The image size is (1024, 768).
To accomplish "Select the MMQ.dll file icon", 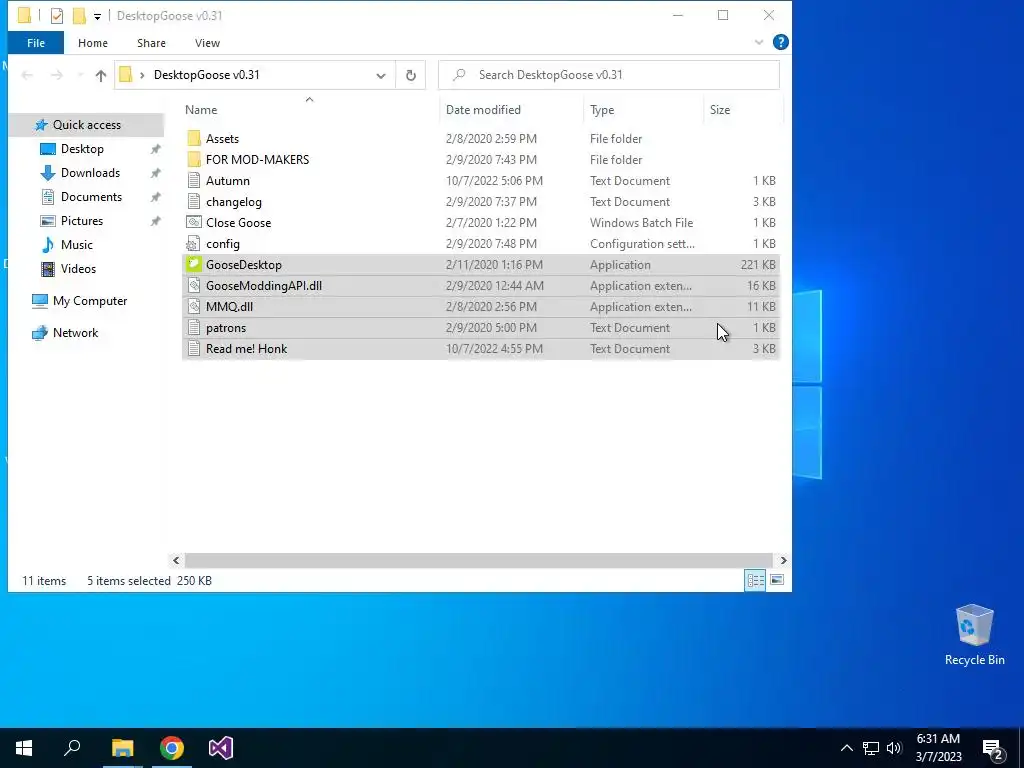I will click(194, 306).
